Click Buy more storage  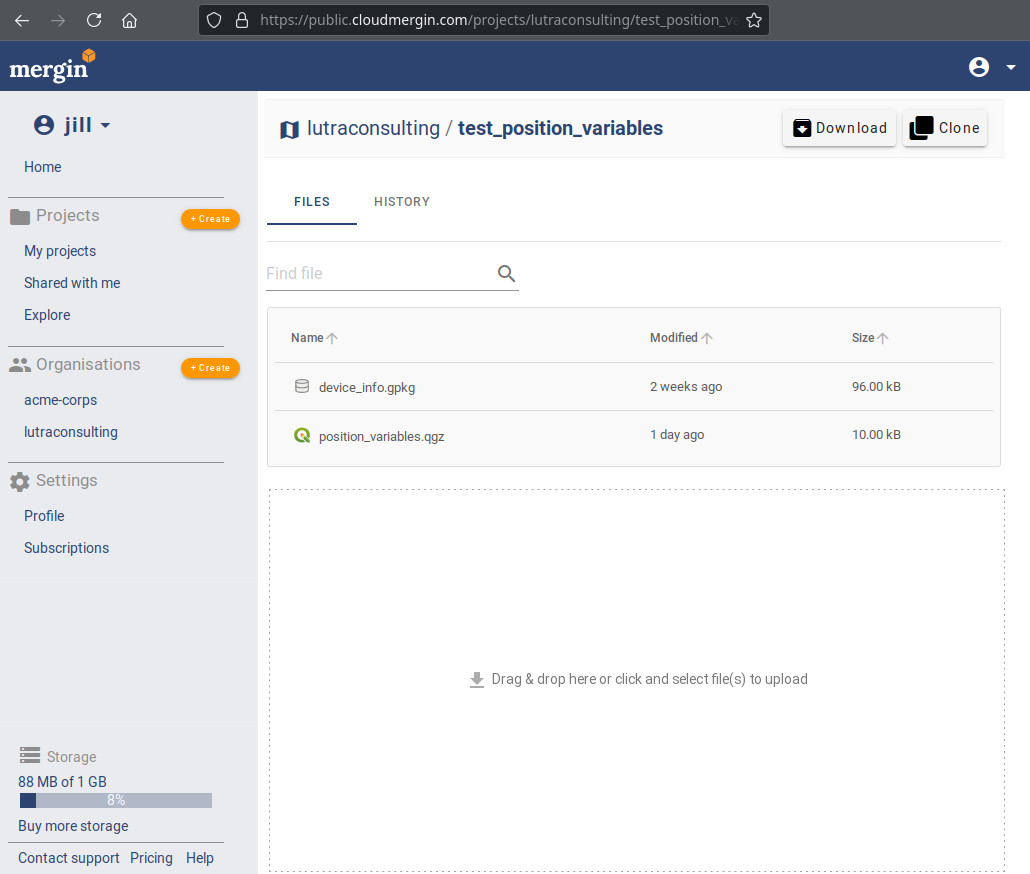73,826
